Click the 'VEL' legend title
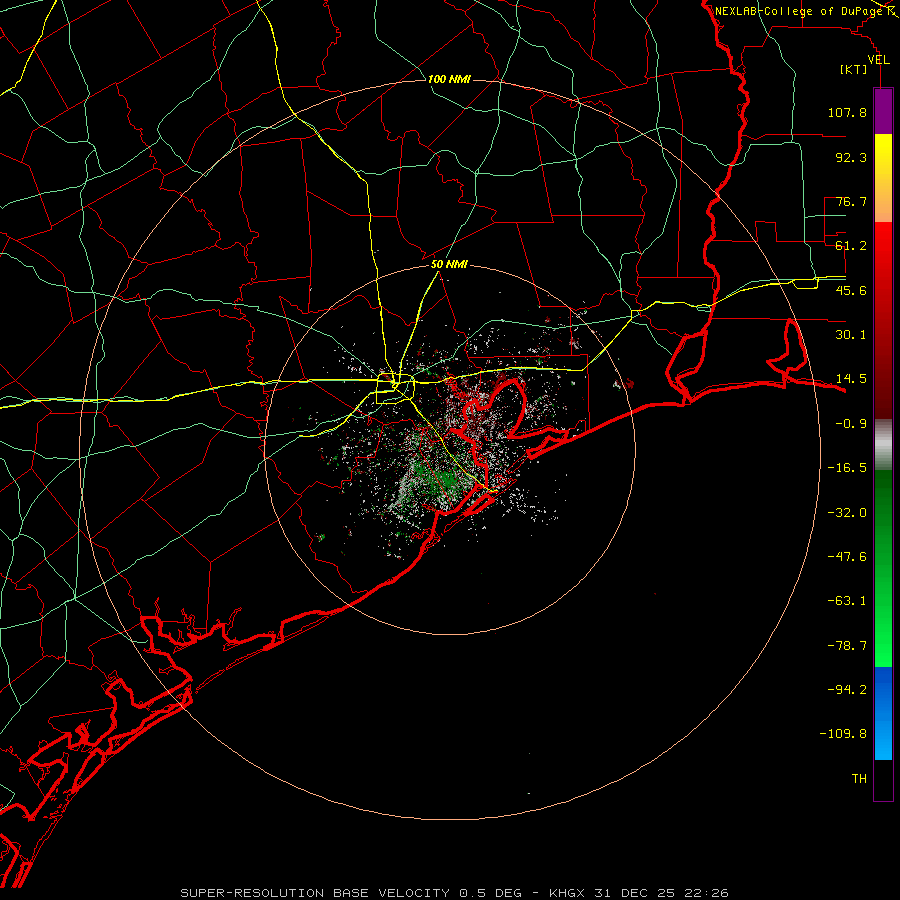The width and height of the screenshot is (900, 900). [878, 60]
